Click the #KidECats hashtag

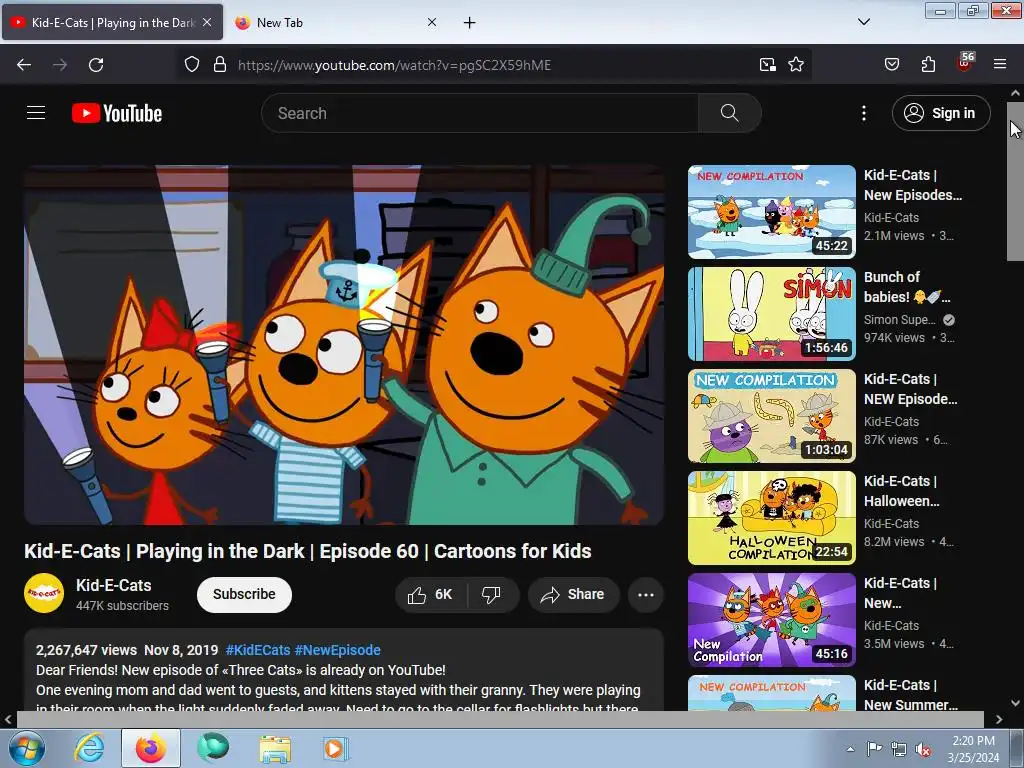pos(257,650)
